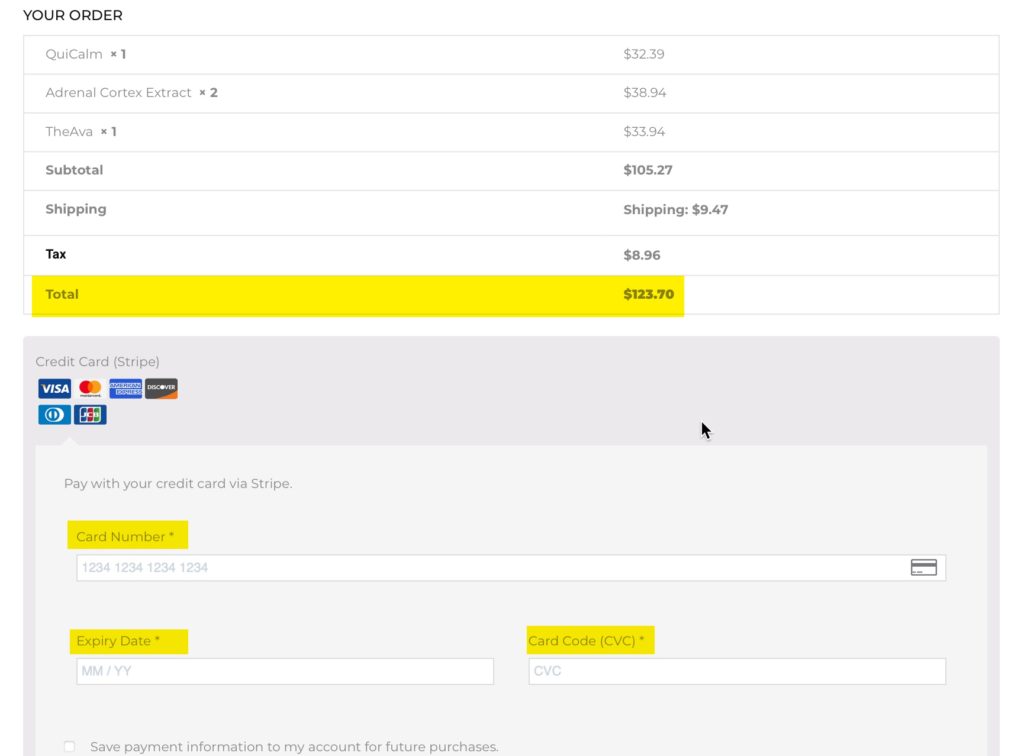This screenshot has height=756, width=1024.
Task: Click the Card Code (CVC) label
Action: tap(586, 641)
